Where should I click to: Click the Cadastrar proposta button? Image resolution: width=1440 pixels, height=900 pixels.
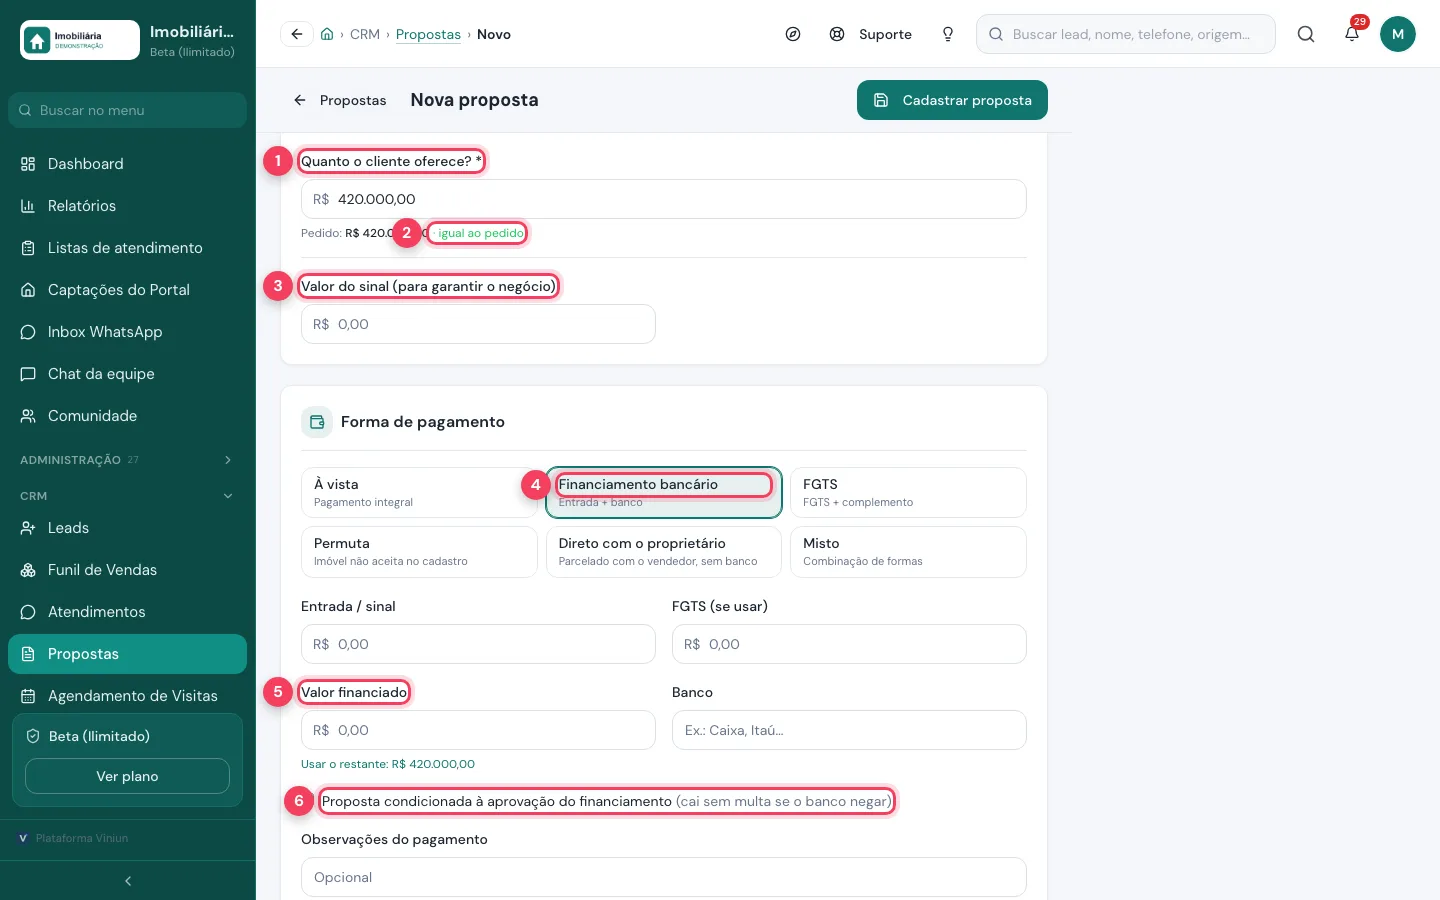click(952, 100)
